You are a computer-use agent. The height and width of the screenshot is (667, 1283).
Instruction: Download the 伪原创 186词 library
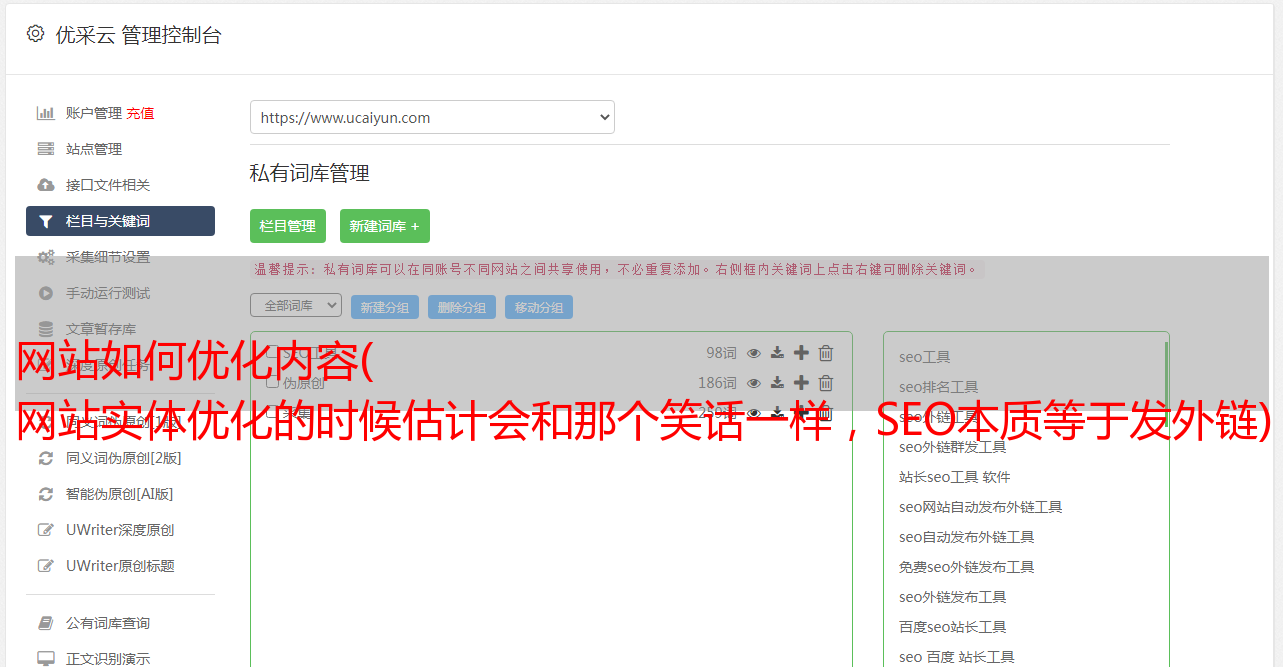point(778,383)
